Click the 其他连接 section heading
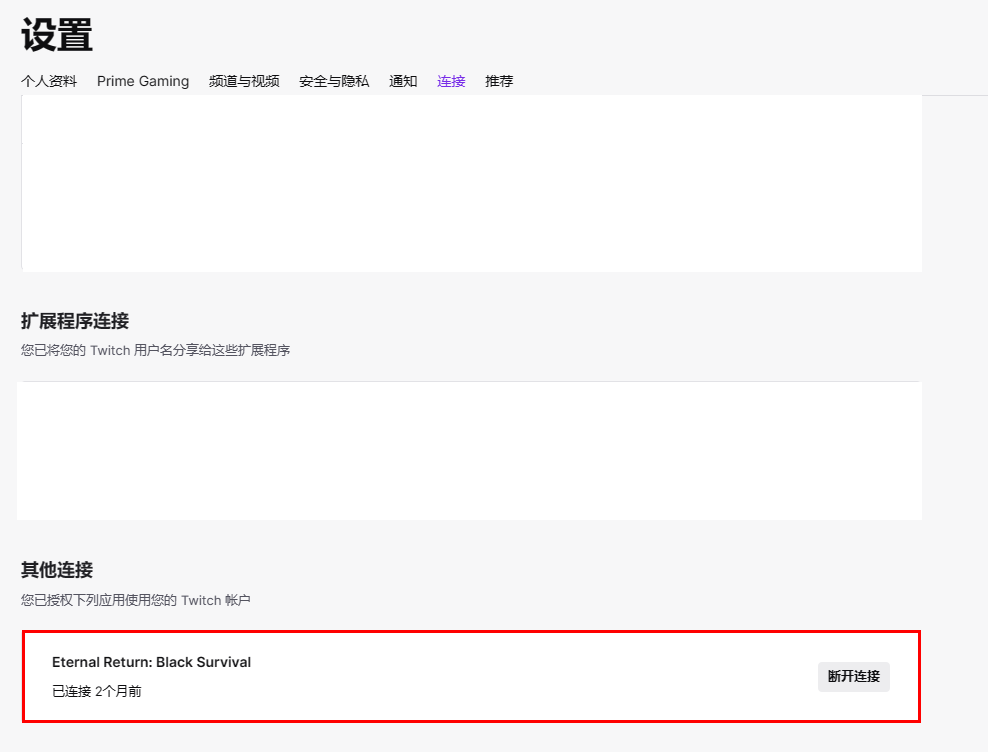Viewport: 988px width, 752px height. click(57, 570)
